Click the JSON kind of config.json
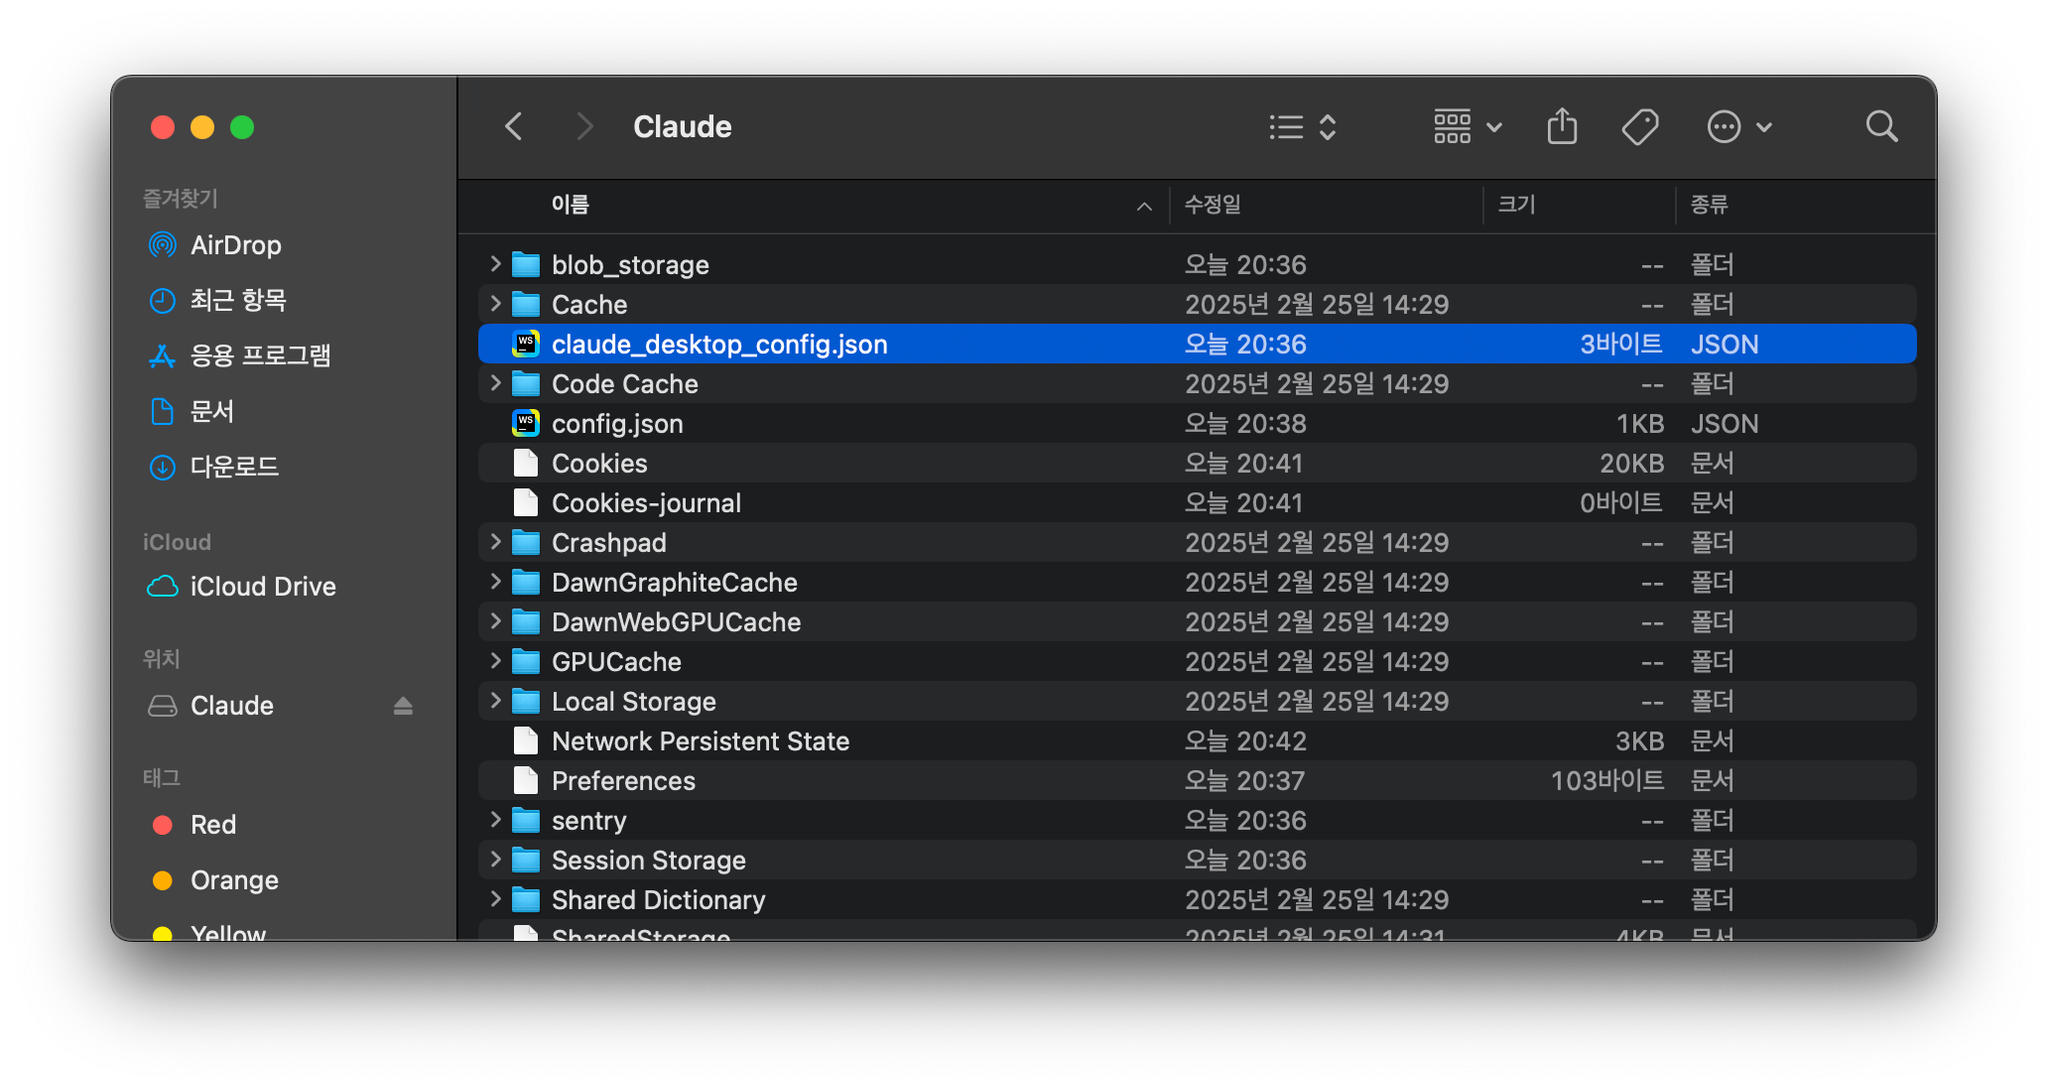The height and width of the screenshot is (1088, 2048). click(1724, 424)
